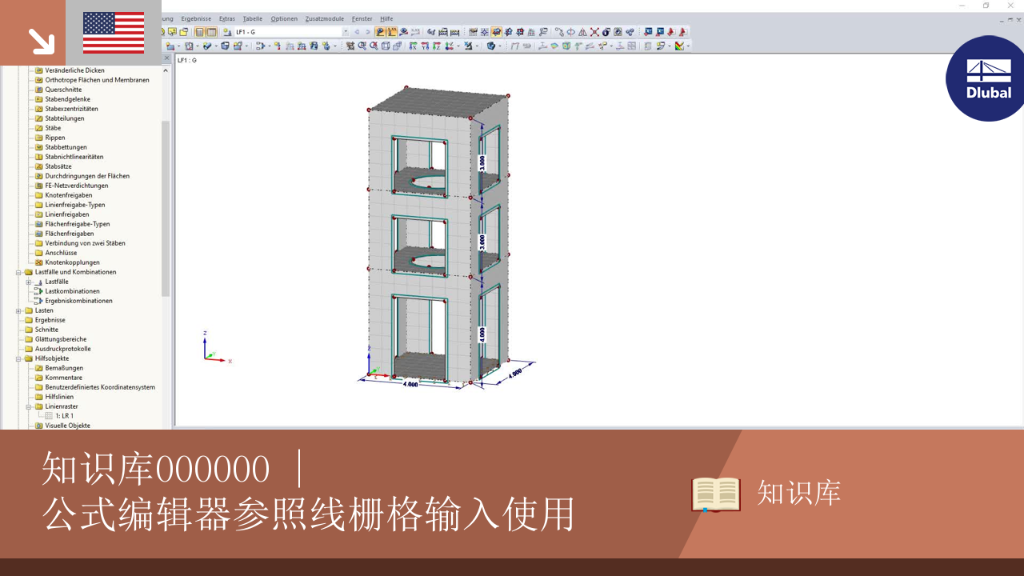Image resolution: width=1024 pixels, height=576 pixels.
Task: Open the Ergebnisse menu
Action: (196, 19)
